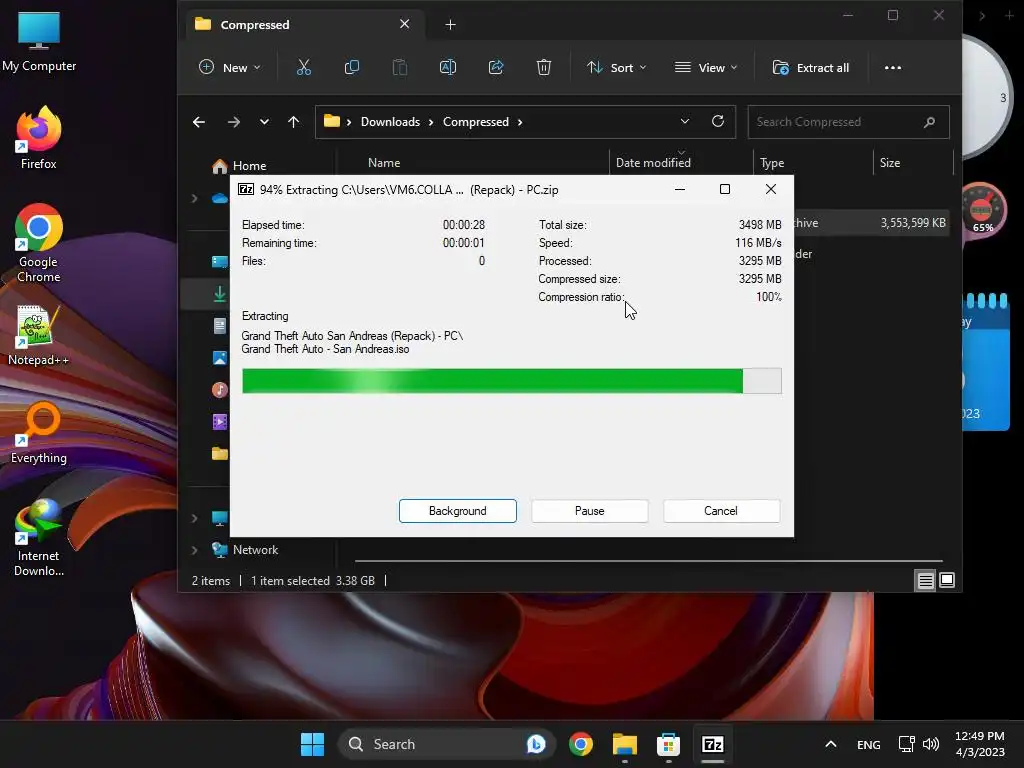Viewport: 1024px width, 768px height.
Task: Click the Paste clipboard icon in Explorer toolbar
Action: coord(400,67)
